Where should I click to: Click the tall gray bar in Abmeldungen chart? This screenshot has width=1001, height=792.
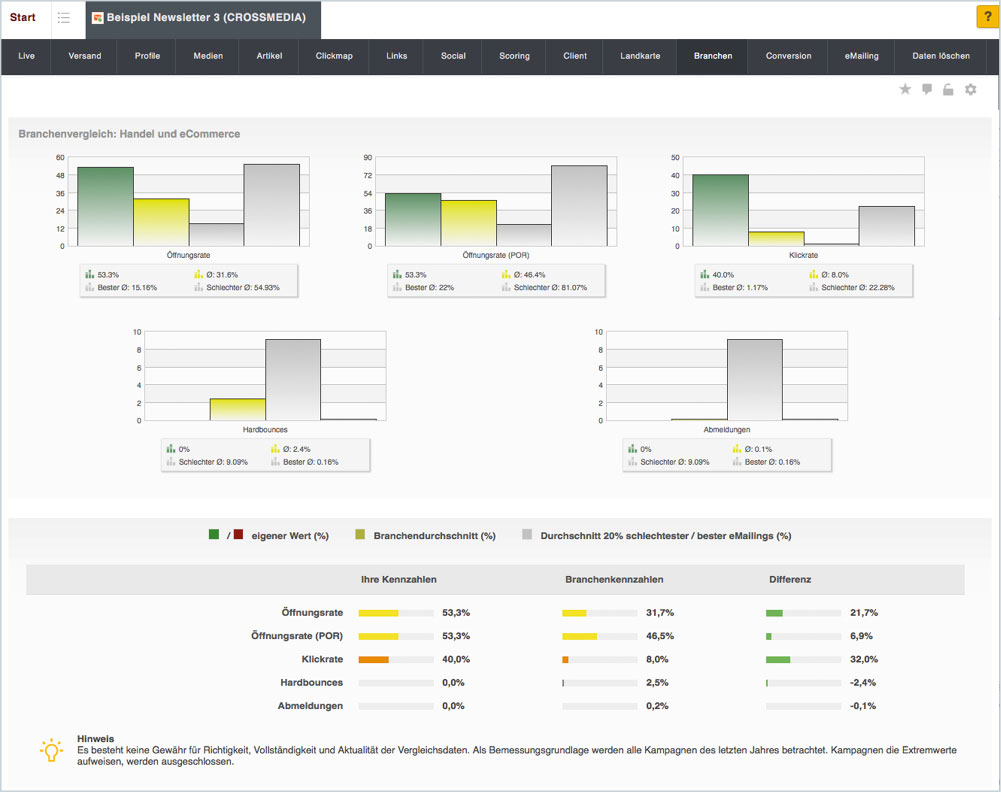754,379
